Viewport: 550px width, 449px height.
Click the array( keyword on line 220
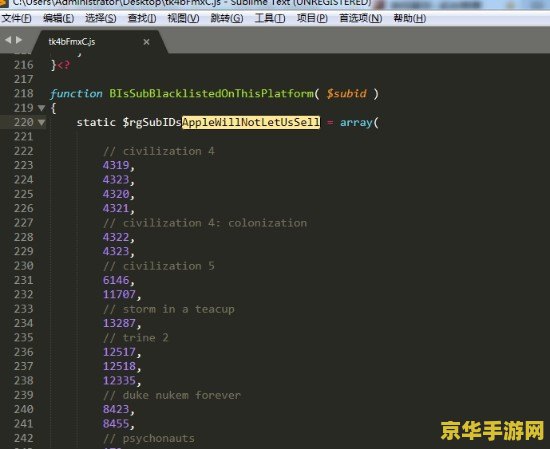click(x=359, y=123)
